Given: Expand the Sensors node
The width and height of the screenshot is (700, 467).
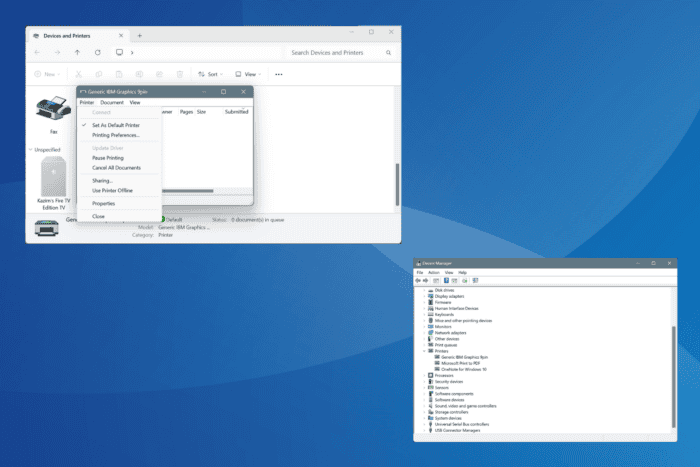Looking at the screenshot, I should coord(424,388).
